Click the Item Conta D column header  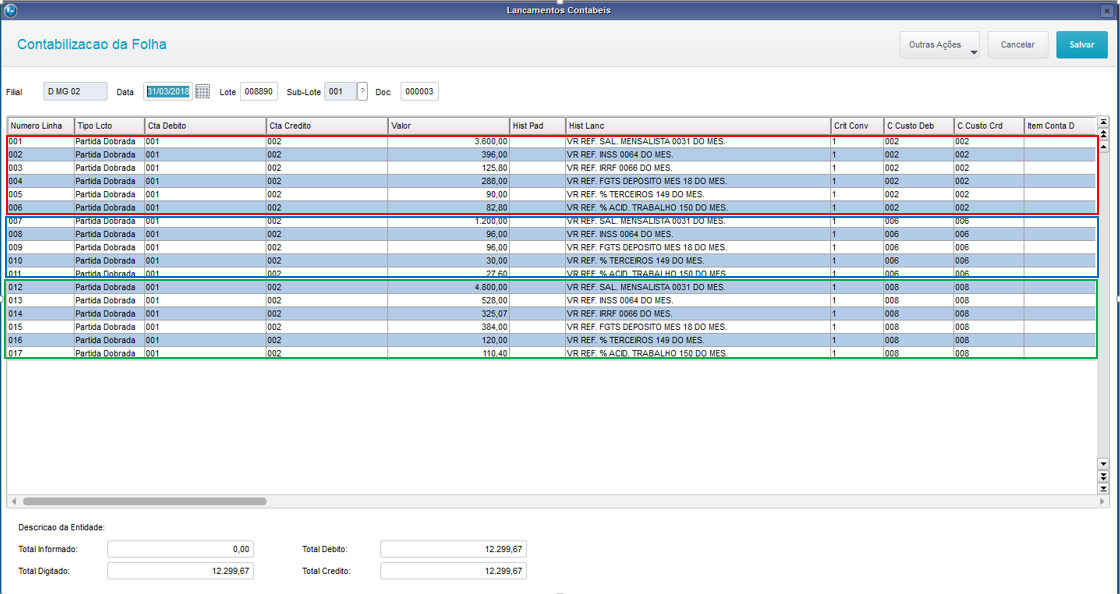click(x=1059, y=126)
